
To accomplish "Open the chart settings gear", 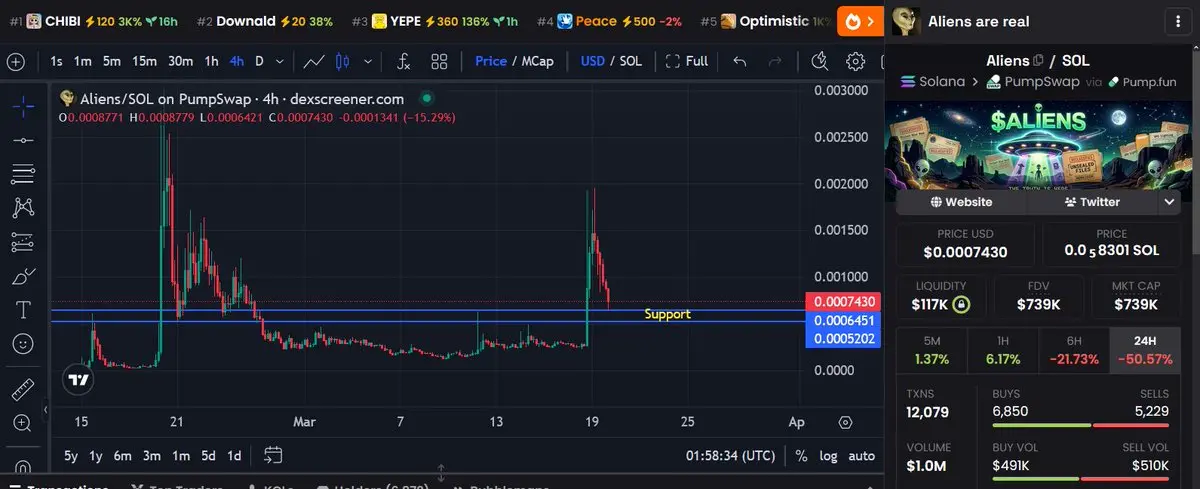I will 855,61.
